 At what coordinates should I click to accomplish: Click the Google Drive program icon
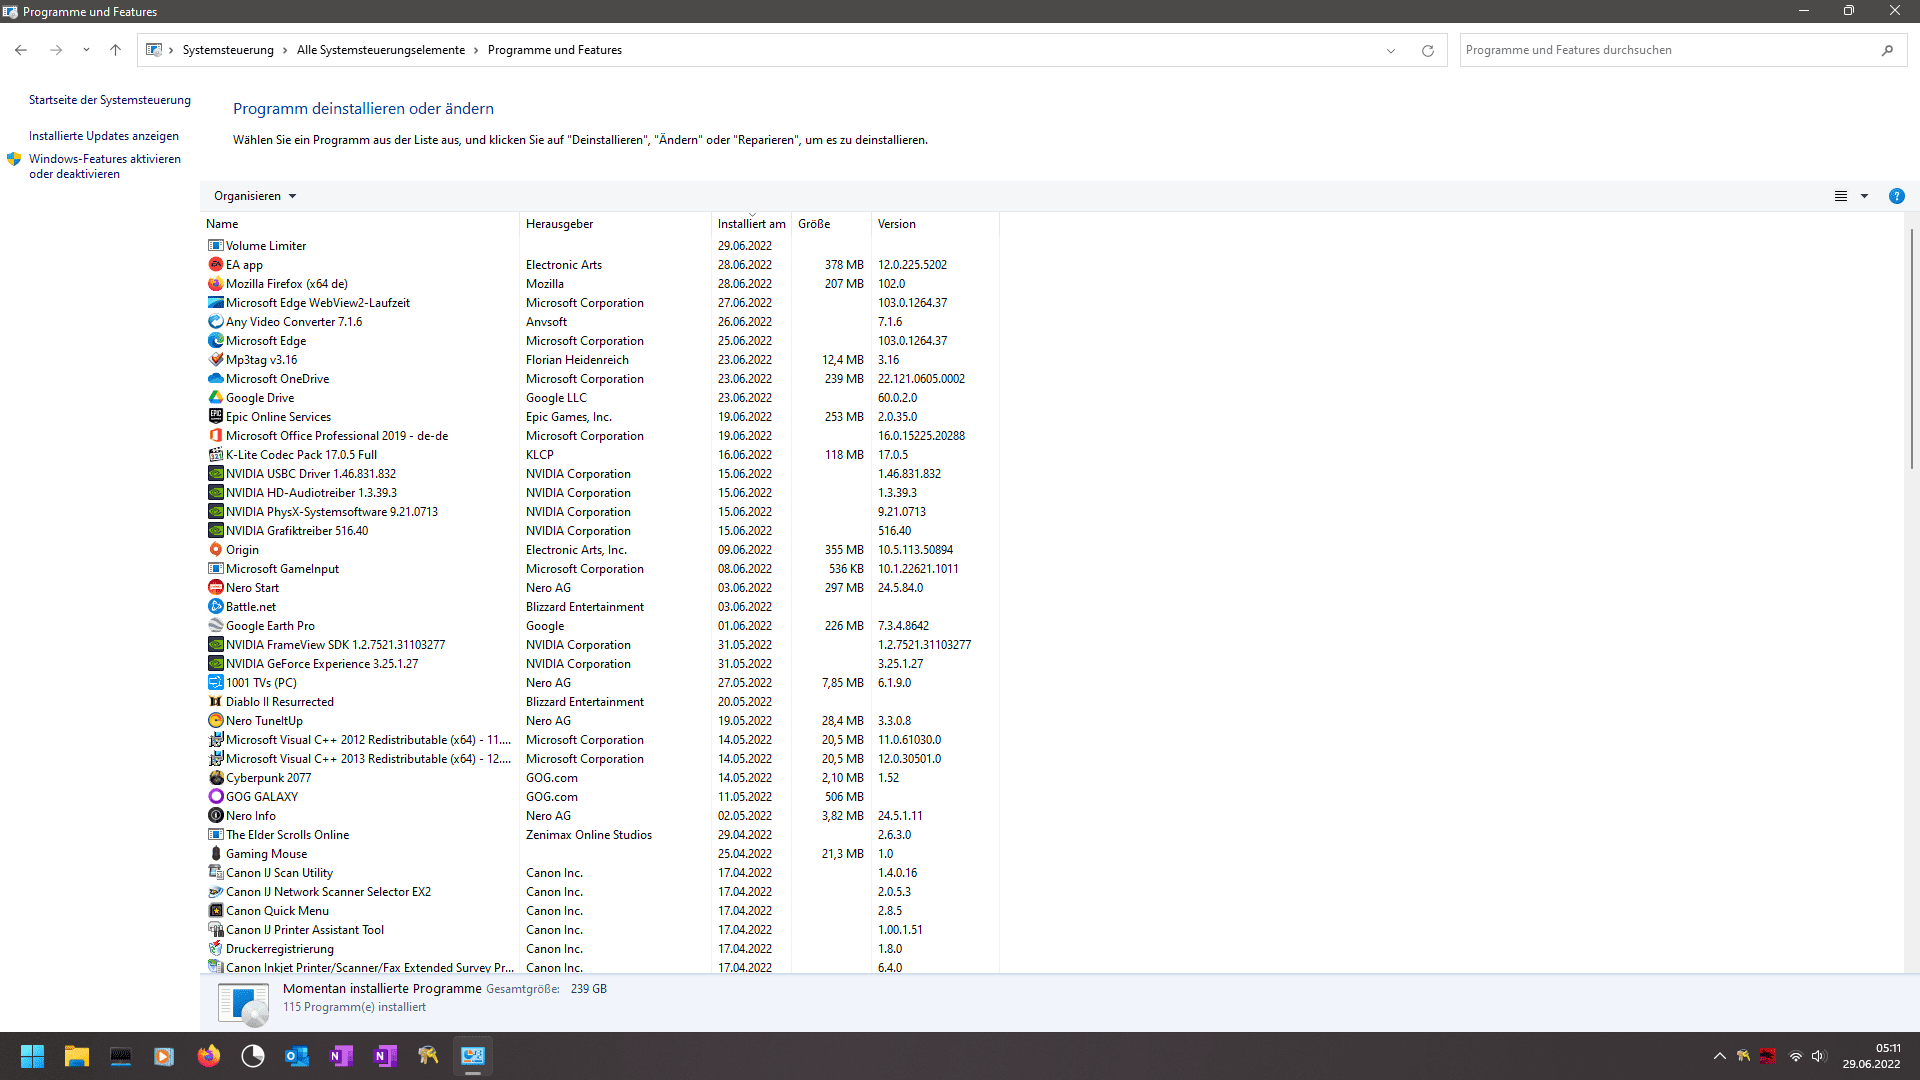[215, 398]
